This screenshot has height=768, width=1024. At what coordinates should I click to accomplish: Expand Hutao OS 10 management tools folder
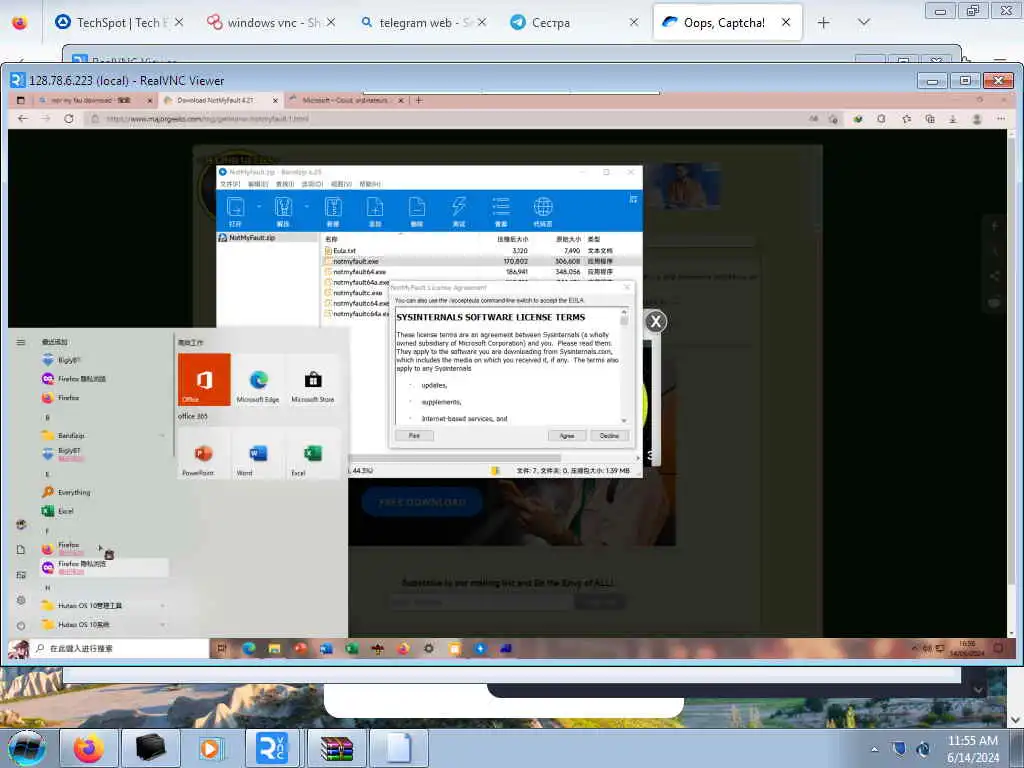coord(103,606)
